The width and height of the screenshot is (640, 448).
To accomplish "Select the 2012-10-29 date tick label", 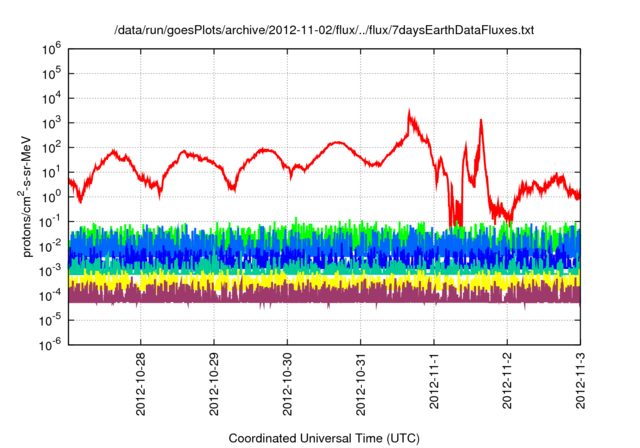I will (214, 384).
